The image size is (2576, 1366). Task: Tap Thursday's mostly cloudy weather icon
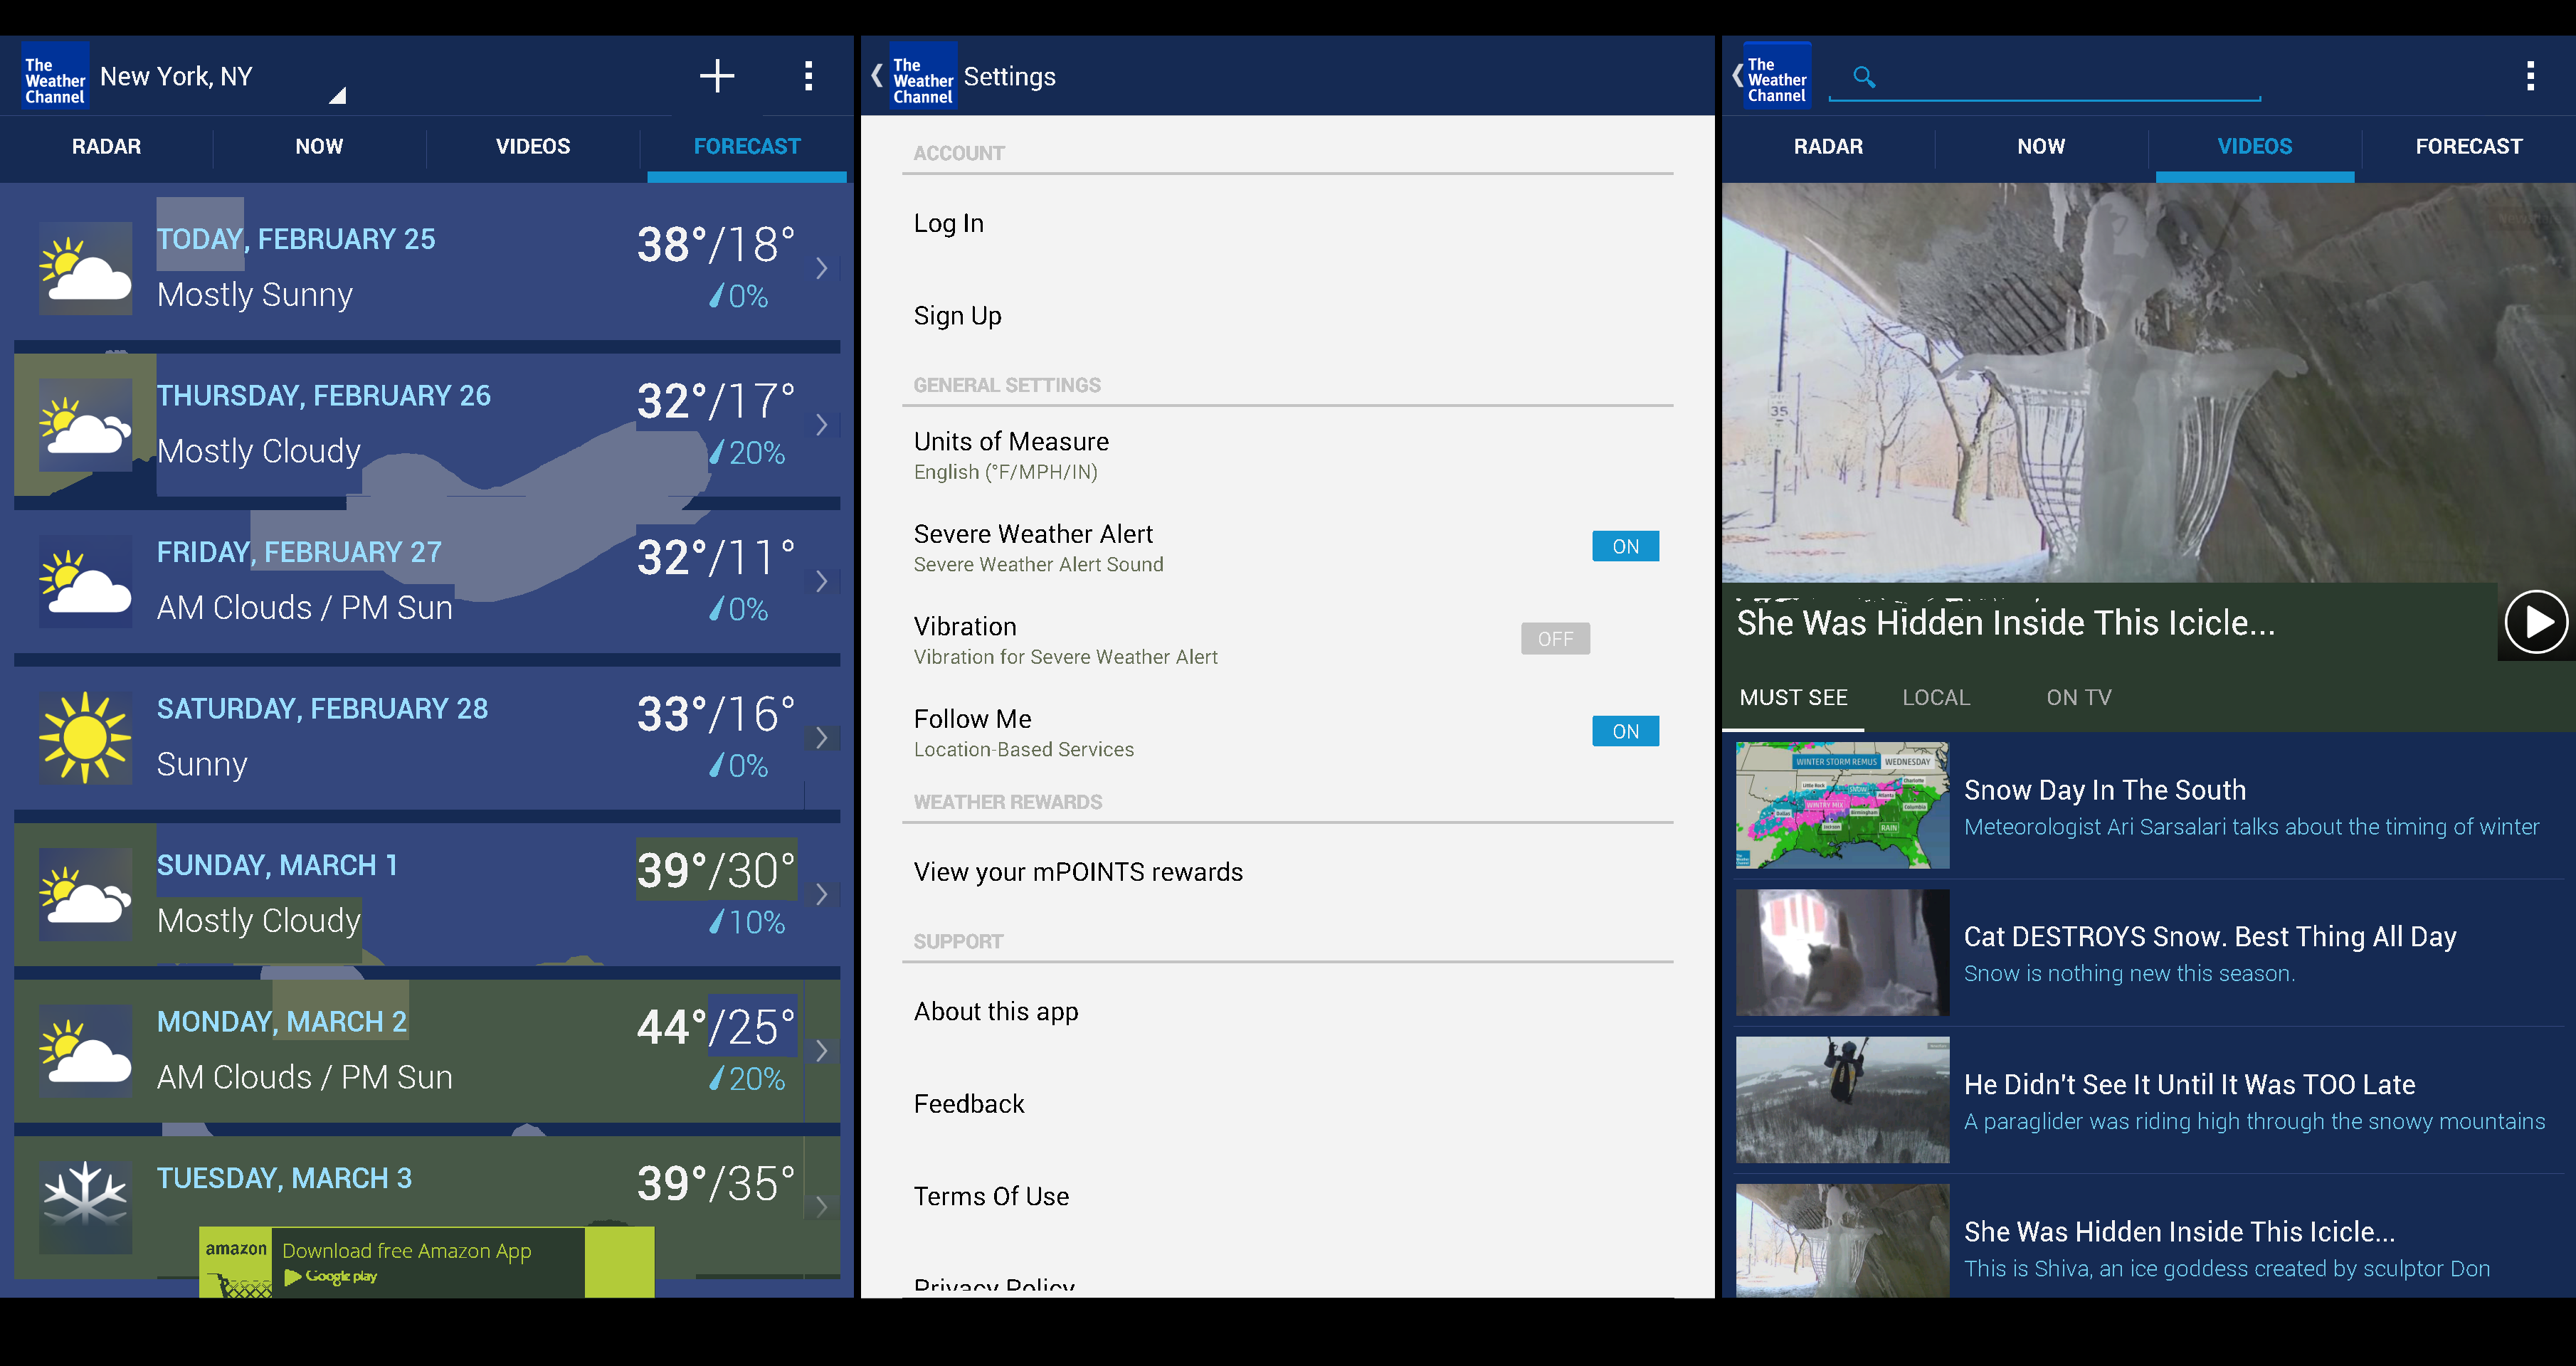point(86,425)
